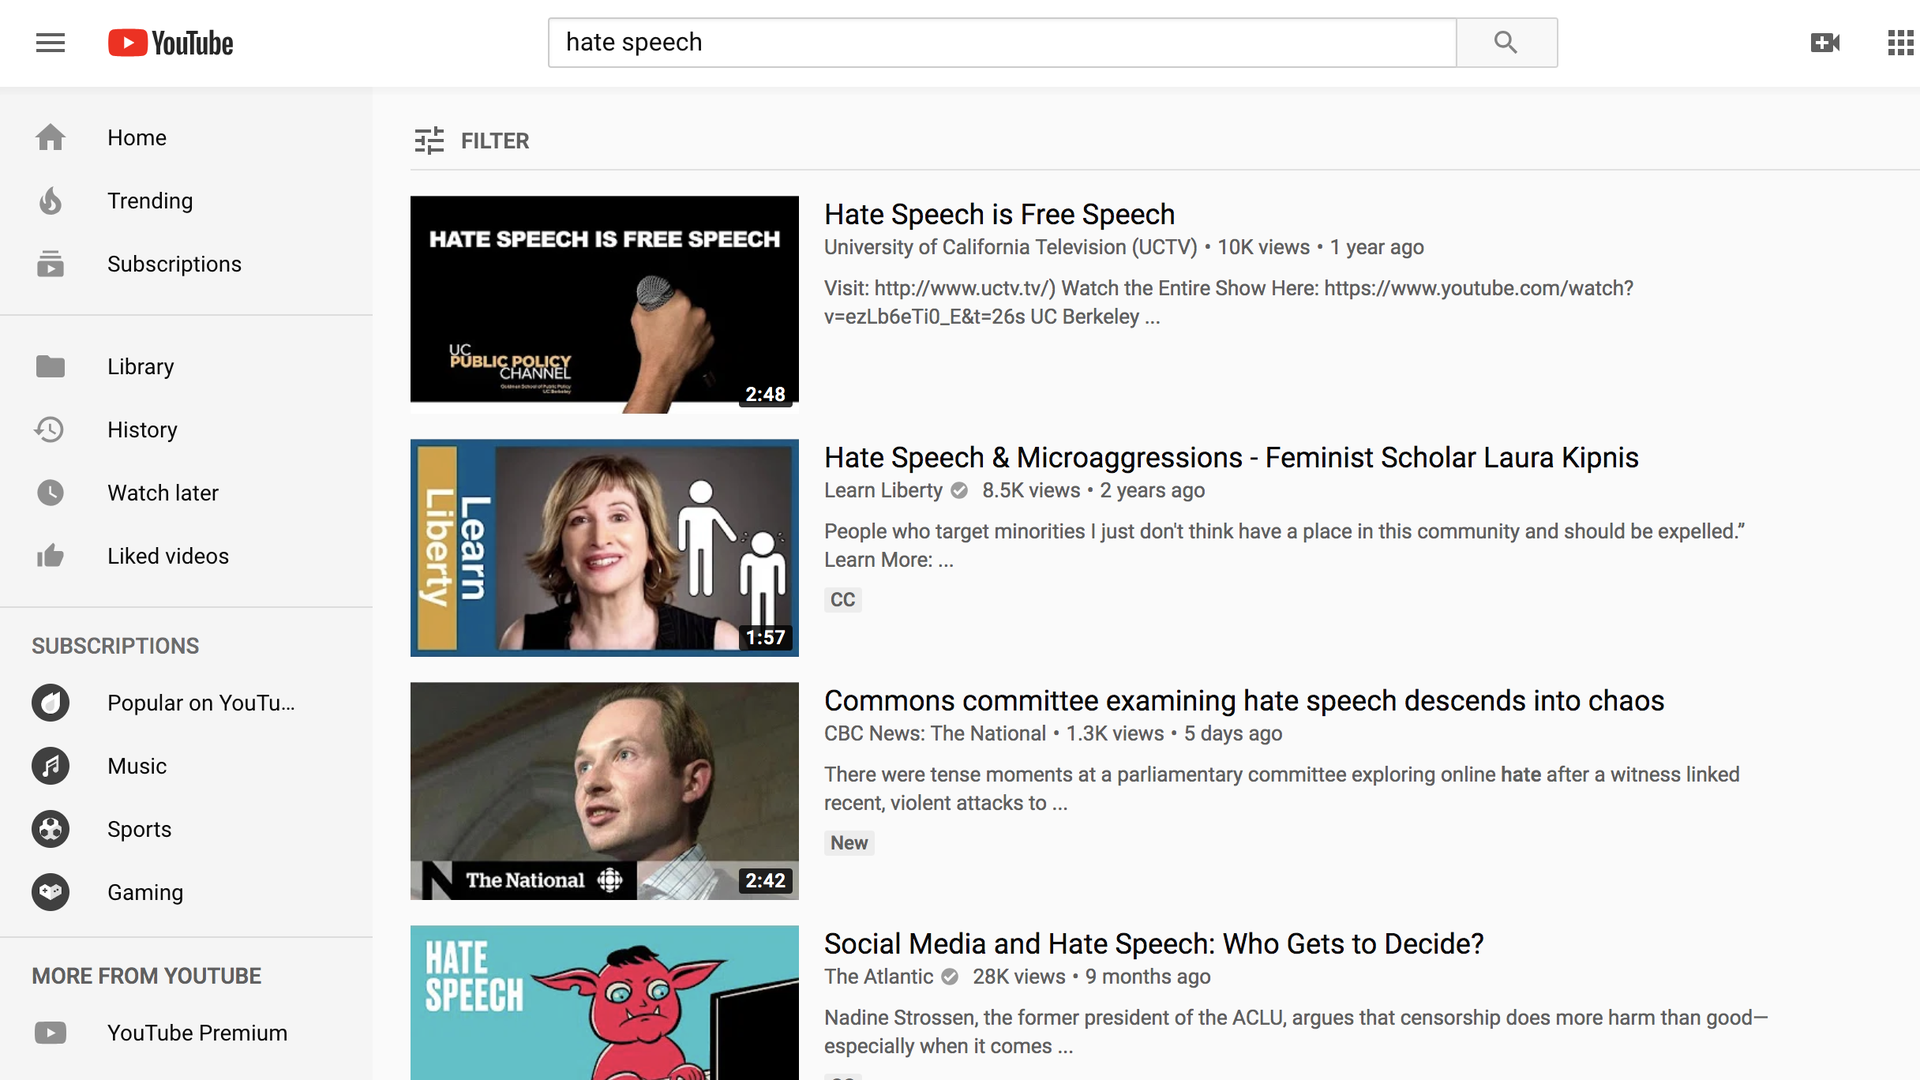Click the Commons committee video thumbnail
This screenshot has width=1920, height=1080.
pos(604,790)
